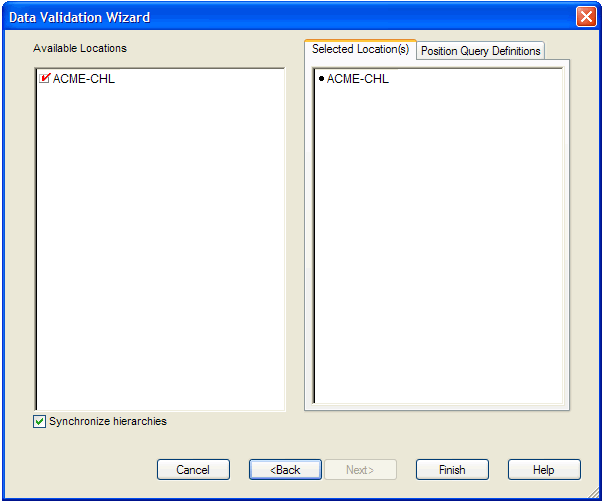Open the Selected Location(s) tab
The image size is (606, 503).
click(360, 49)
